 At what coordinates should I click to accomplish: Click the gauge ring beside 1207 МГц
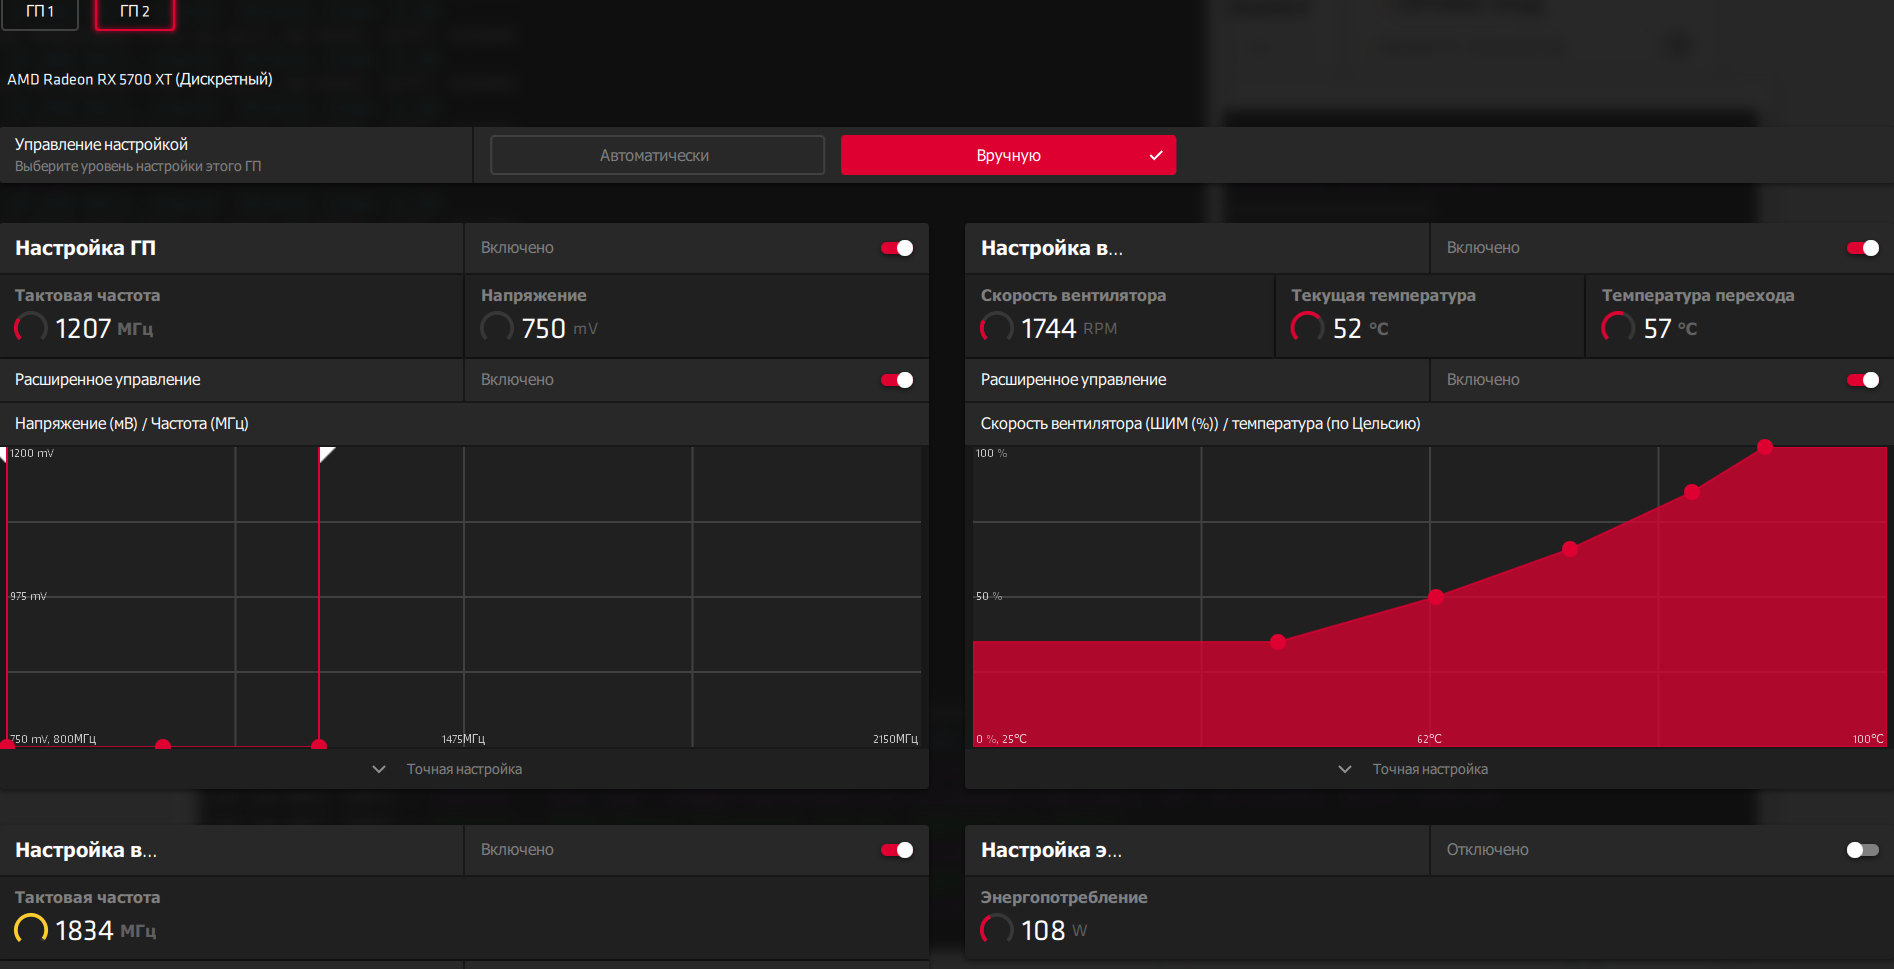[x=31, y=328]
